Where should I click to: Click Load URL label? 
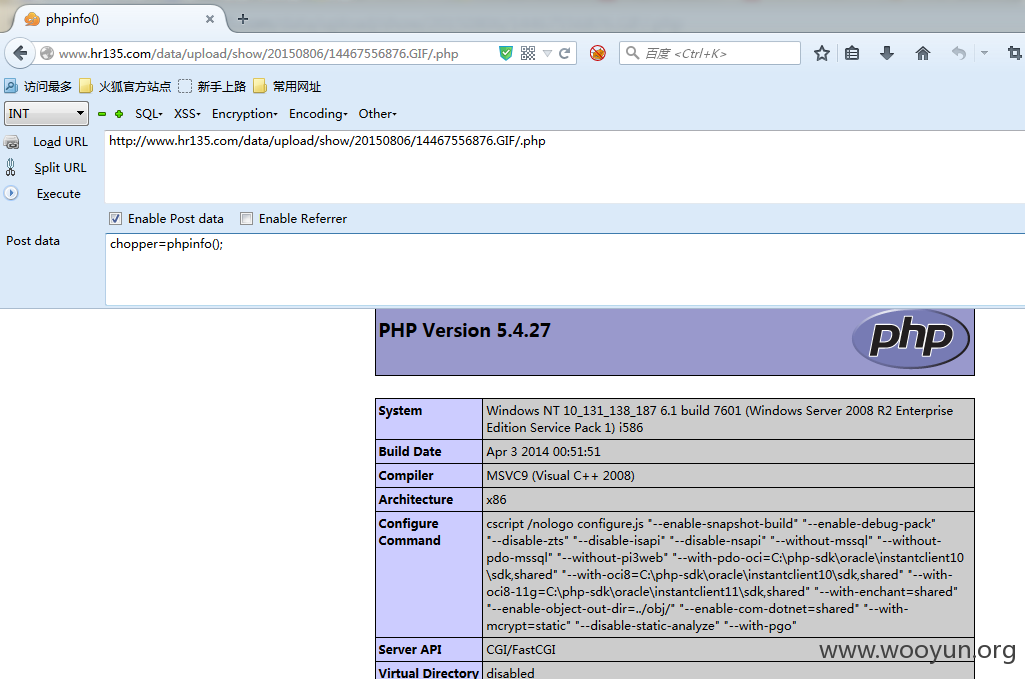(60, 142)
